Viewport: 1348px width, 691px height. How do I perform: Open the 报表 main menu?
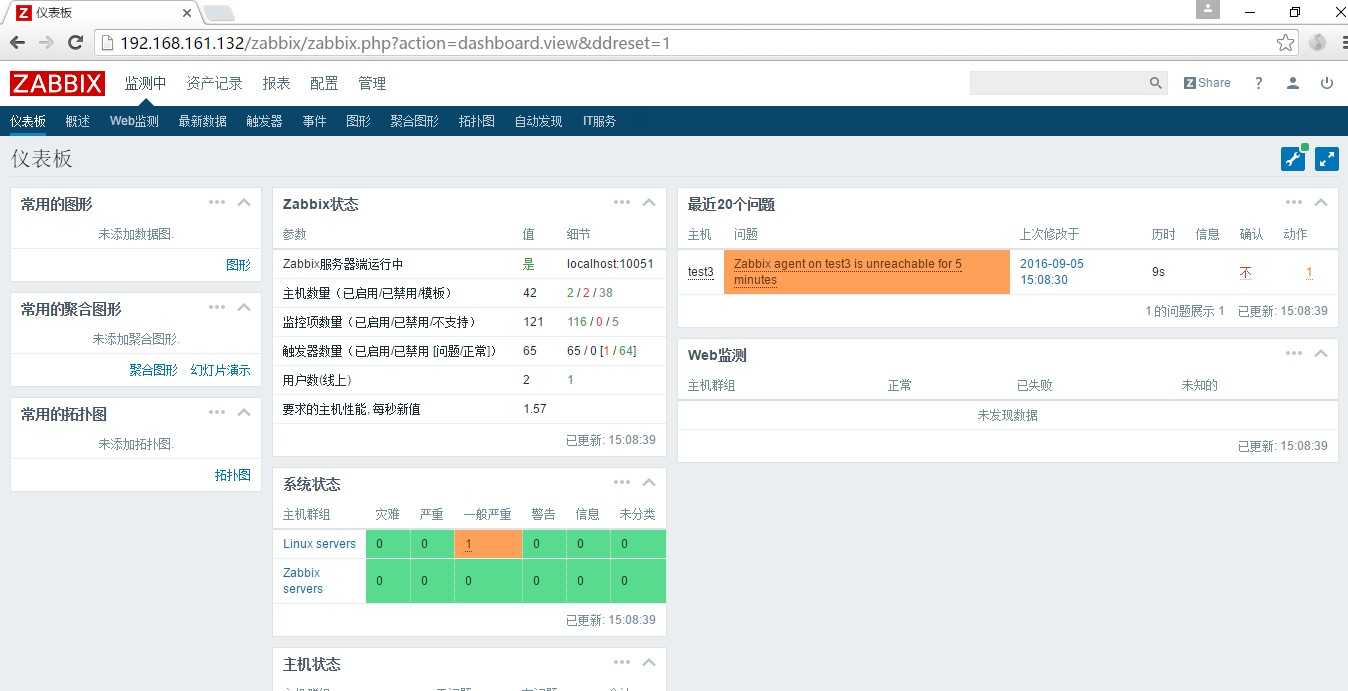tap(276, 83)
